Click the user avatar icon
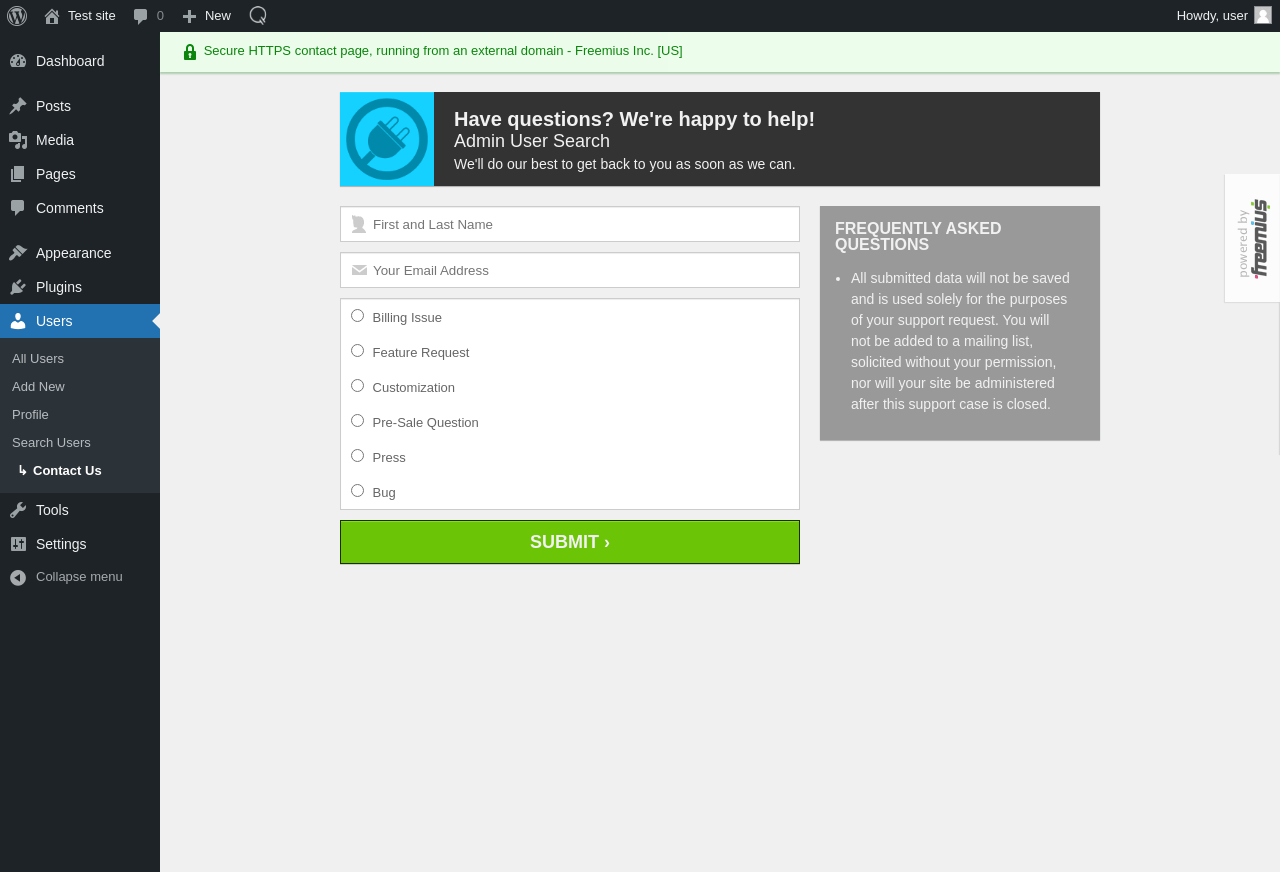Screen dimensions: 1280x872 click(1263, 15)
